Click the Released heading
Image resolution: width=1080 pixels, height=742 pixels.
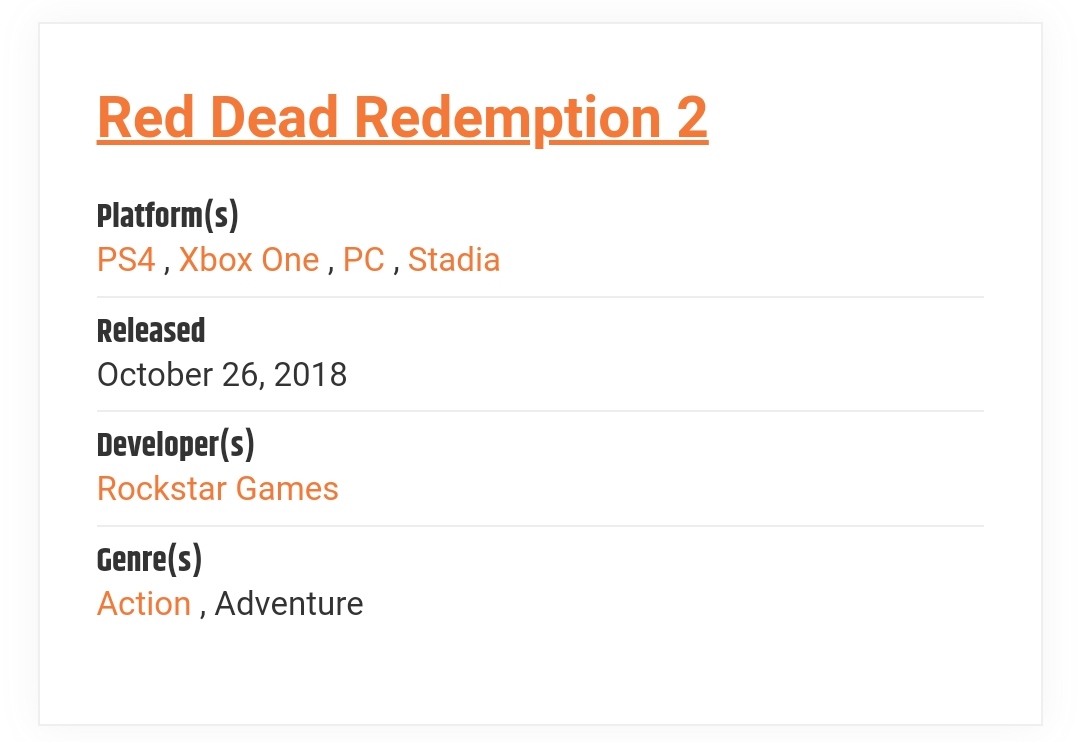pos(151,330)
